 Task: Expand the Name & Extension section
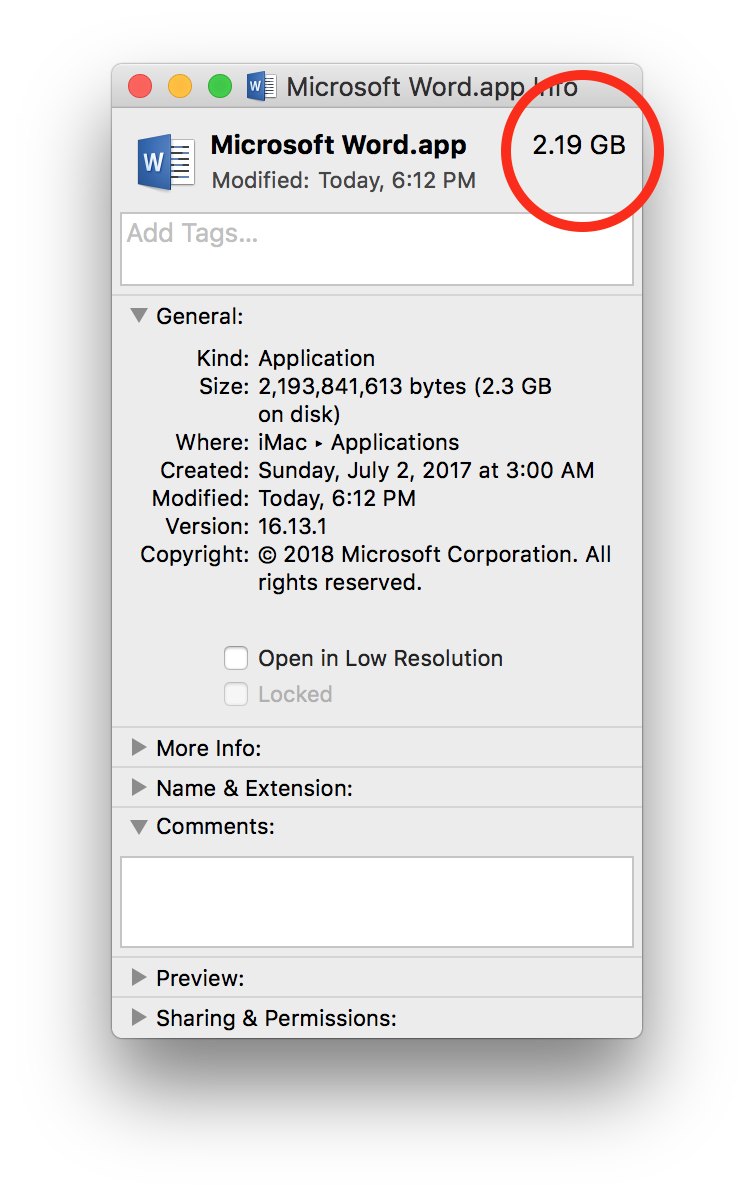[x=138, y=787]
